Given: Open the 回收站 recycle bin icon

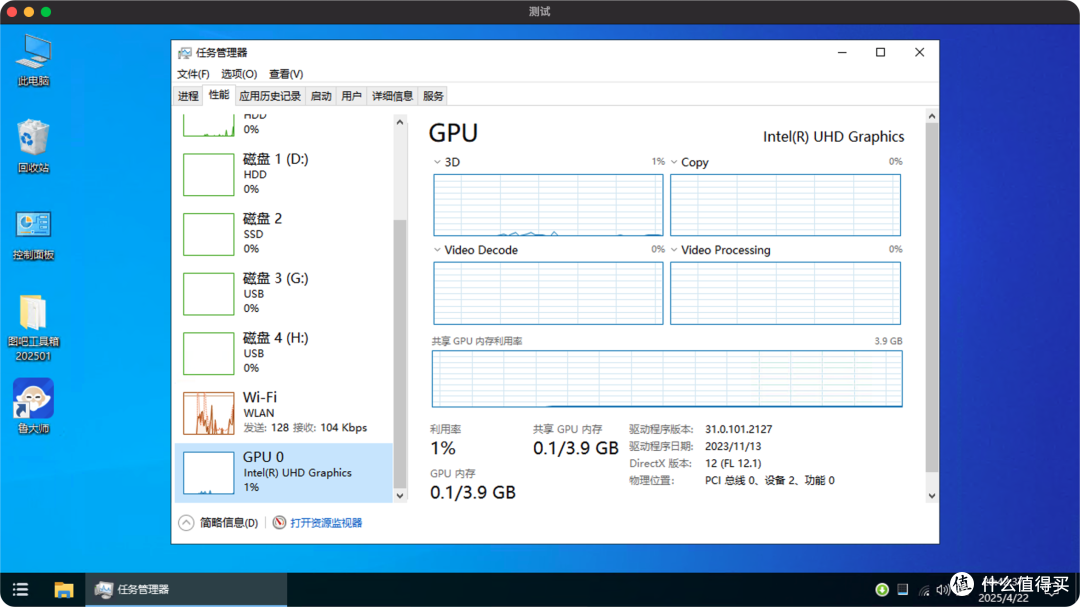Looking at the screenshot, I should click(x=33, y=146).
